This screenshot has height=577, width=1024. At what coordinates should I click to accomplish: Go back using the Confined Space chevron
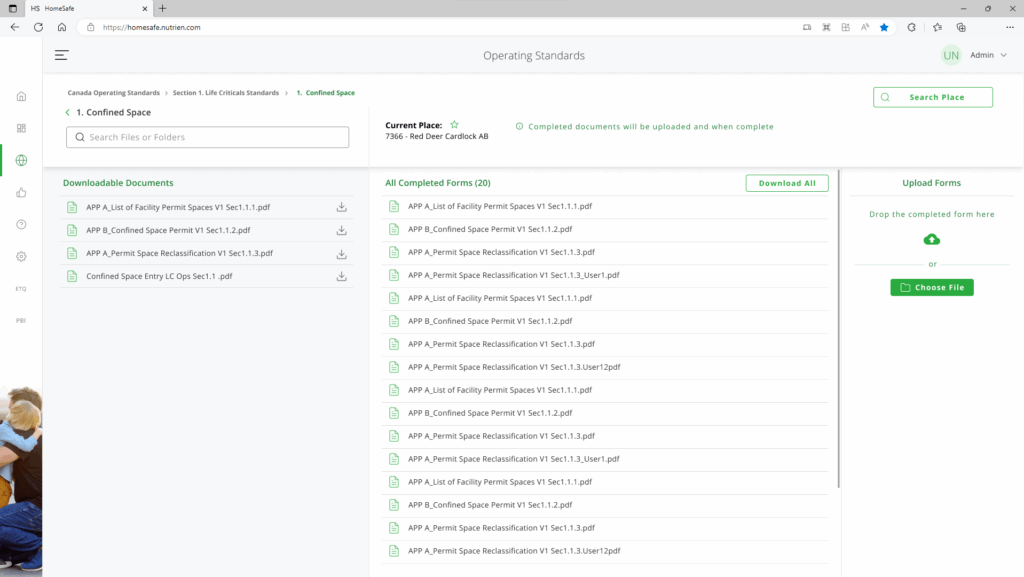pos(68,113)
